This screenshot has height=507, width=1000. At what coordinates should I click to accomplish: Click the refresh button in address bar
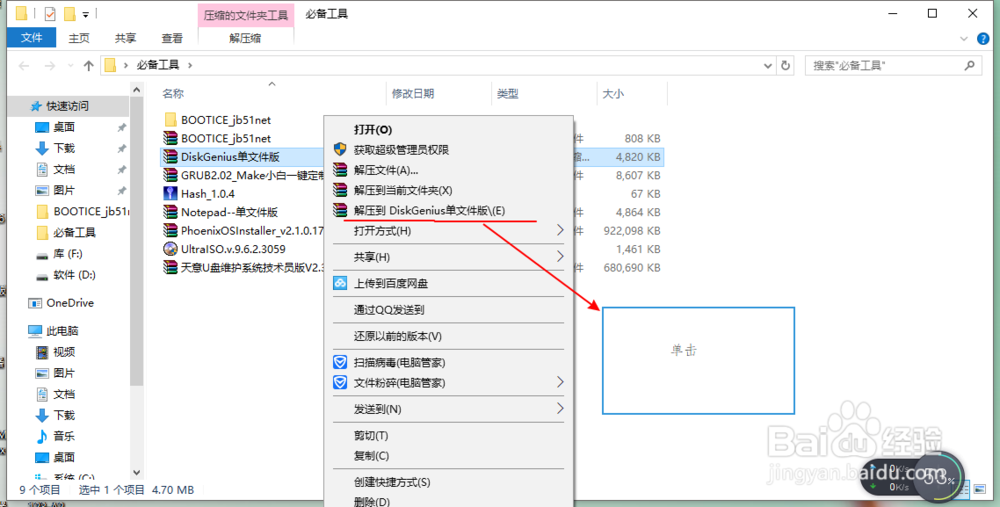pos(786,65)
